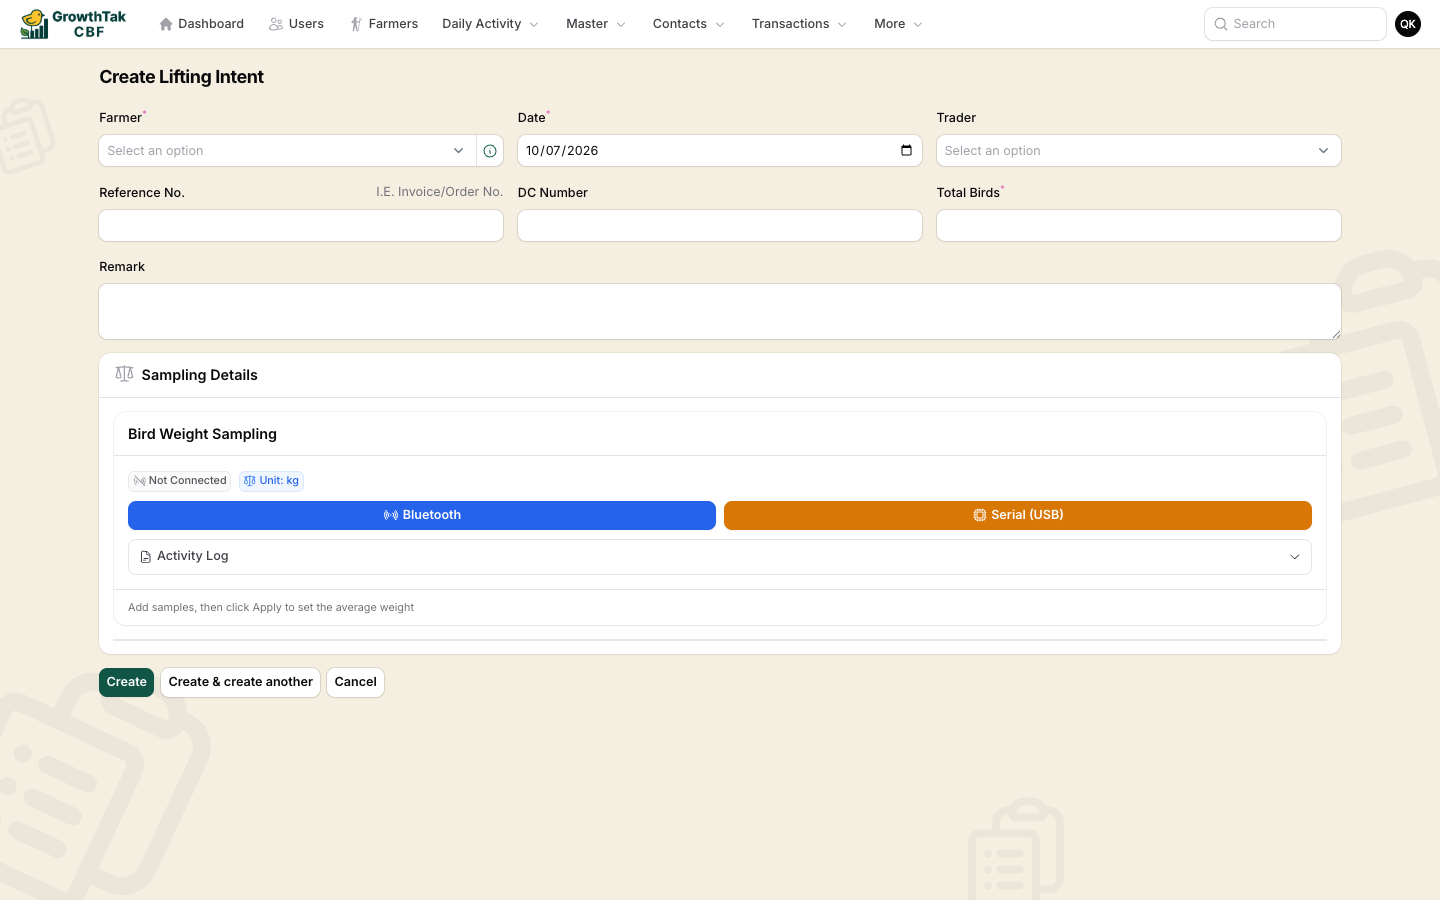Click the Serial USB chip icon
The image size is (1440, 900).
pyautogui.click(x=980, y=515)
